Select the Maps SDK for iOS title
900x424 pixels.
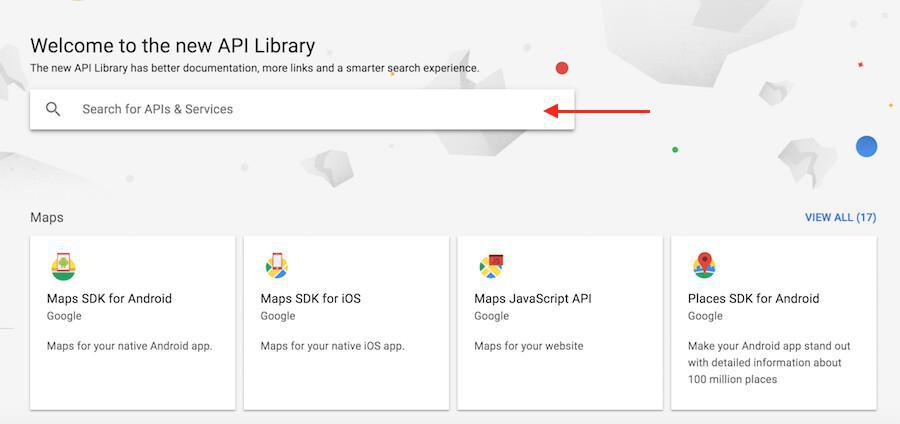coord(310,298)
